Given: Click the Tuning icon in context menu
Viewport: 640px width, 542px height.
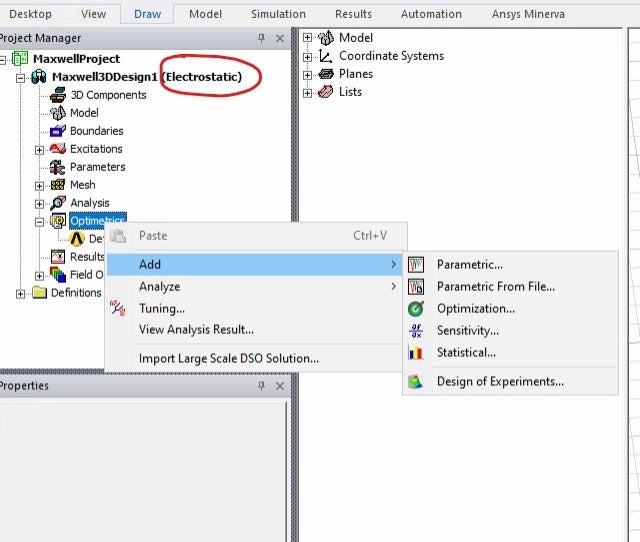Looking at the screenshot, I should point(118,309).
